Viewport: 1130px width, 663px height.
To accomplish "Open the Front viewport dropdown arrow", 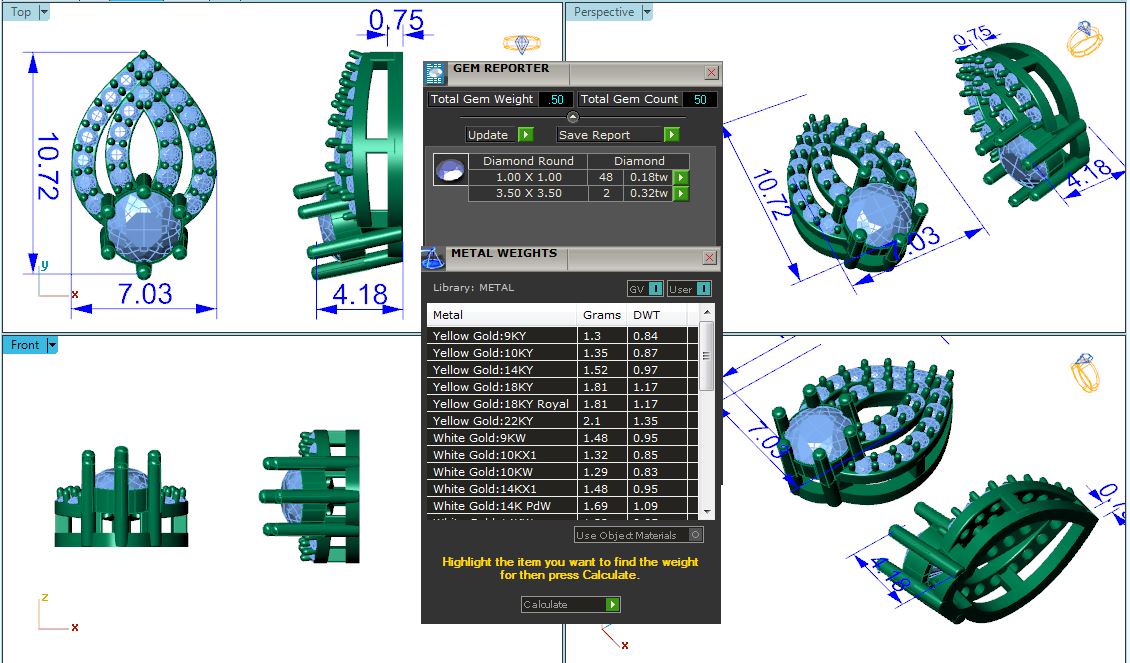I will tap(52, 345).
